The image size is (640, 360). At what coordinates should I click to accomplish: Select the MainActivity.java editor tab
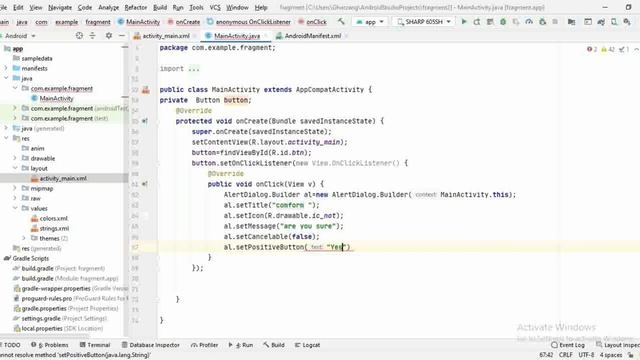[x=237, y=36]
